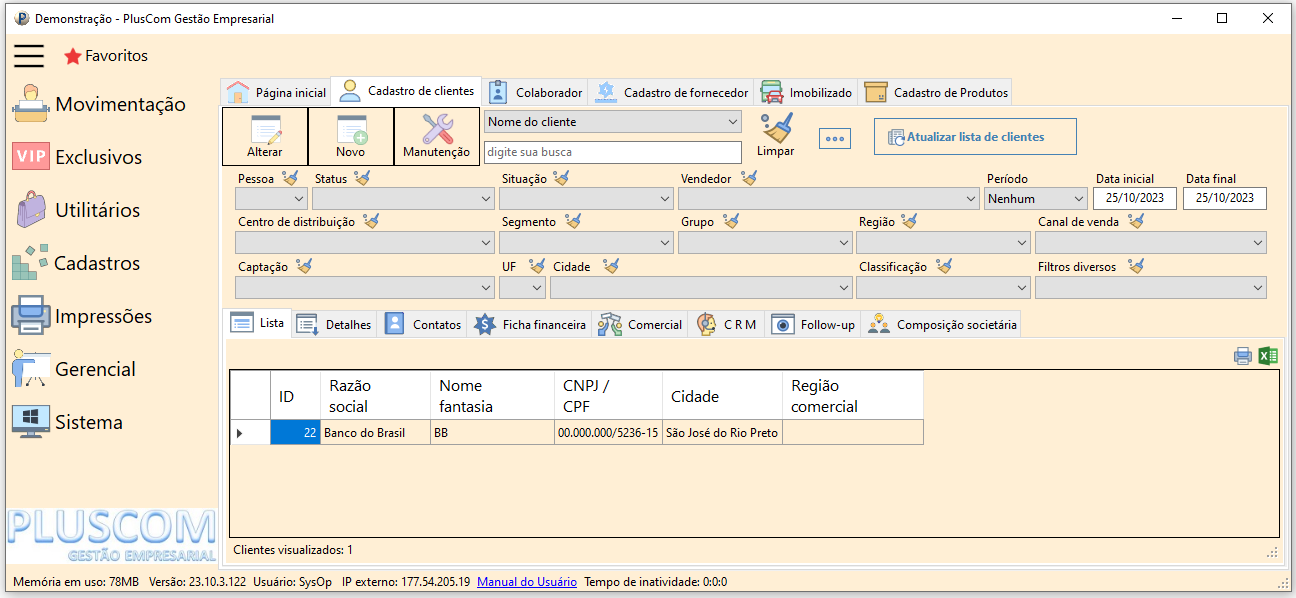Click the printer icon above the list
Viewport: 1296px width, 598px height.
[x=1243, y=355]
